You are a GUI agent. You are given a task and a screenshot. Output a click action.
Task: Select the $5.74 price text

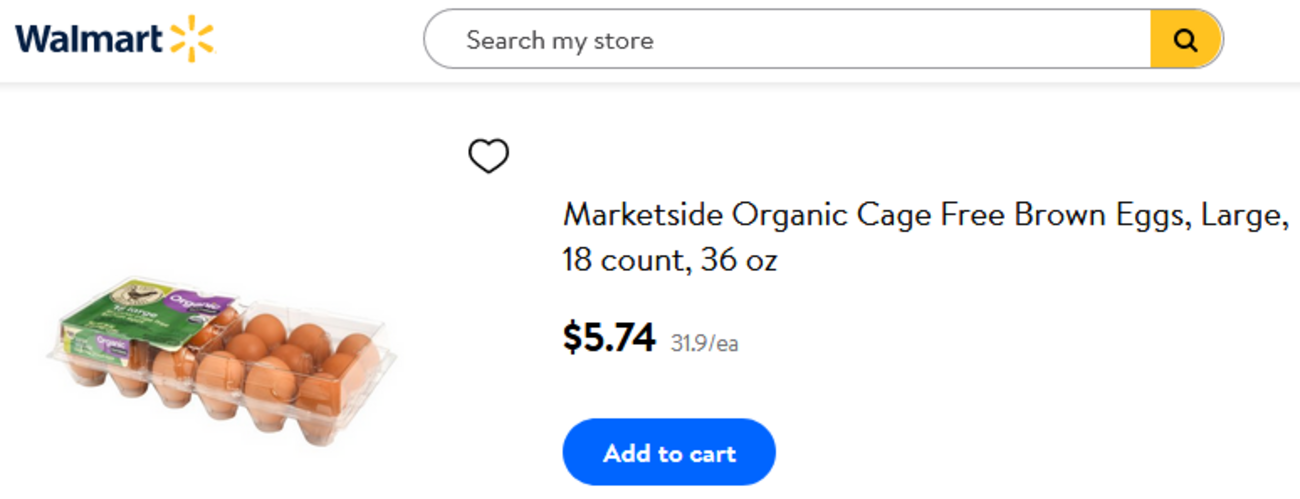click(609, 338)
